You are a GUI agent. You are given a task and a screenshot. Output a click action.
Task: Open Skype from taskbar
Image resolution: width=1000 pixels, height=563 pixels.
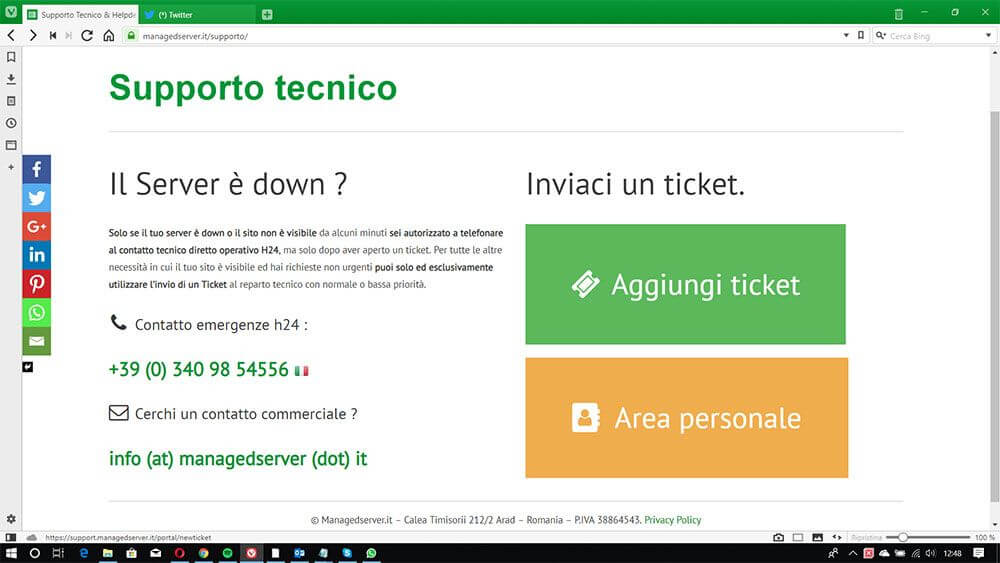pos(347,553)
